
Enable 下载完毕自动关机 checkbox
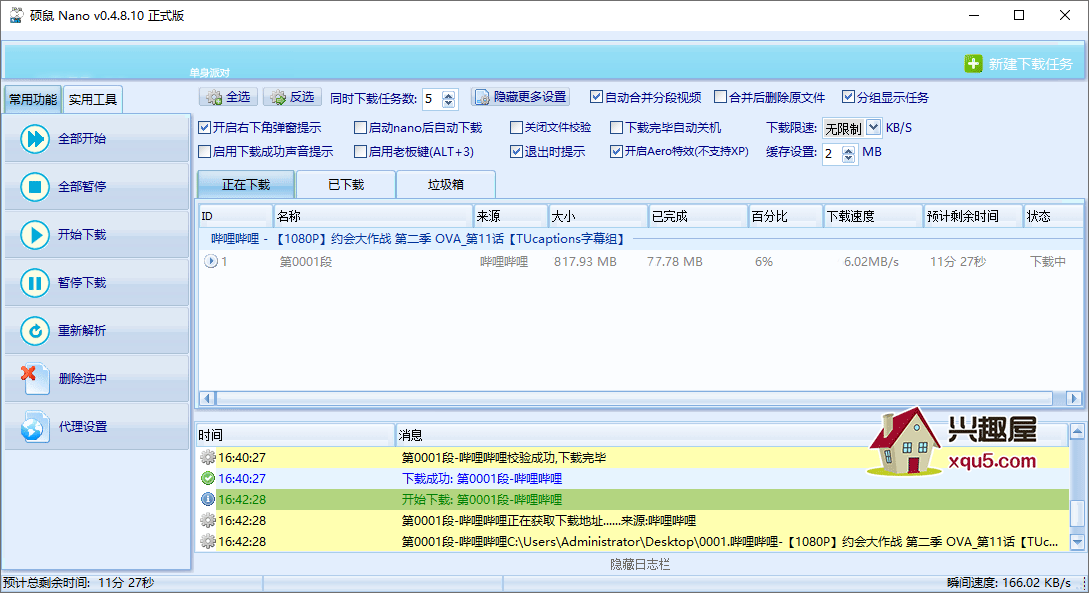coord(616,128)
